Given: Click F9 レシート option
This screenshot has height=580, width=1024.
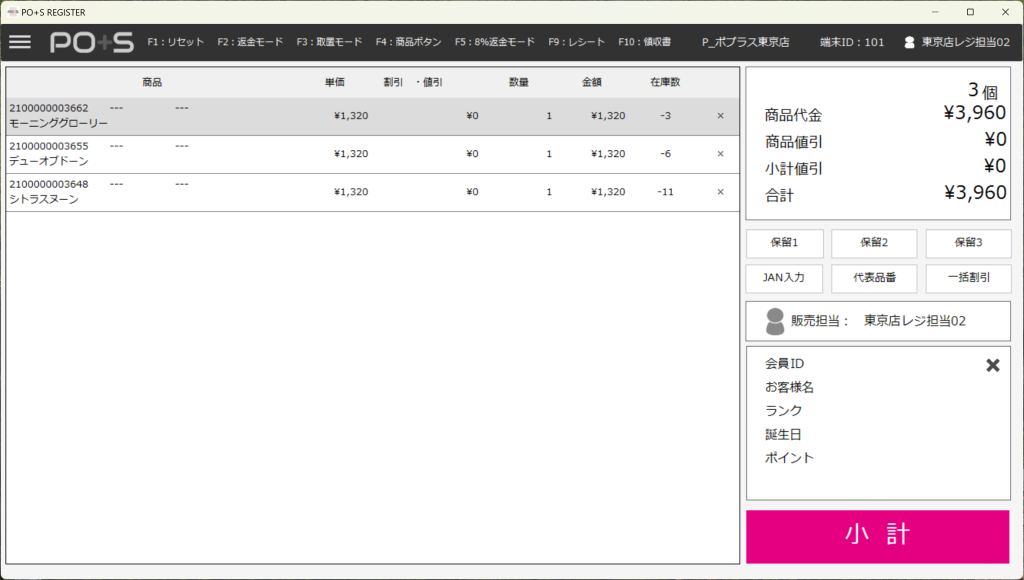Looking at the screenshot, I should click(577, 43).
